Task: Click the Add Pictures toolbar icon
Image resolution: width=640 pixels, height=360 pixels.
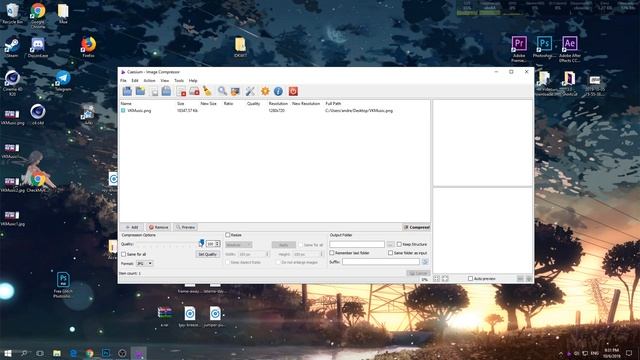Action: coord(127,91)
